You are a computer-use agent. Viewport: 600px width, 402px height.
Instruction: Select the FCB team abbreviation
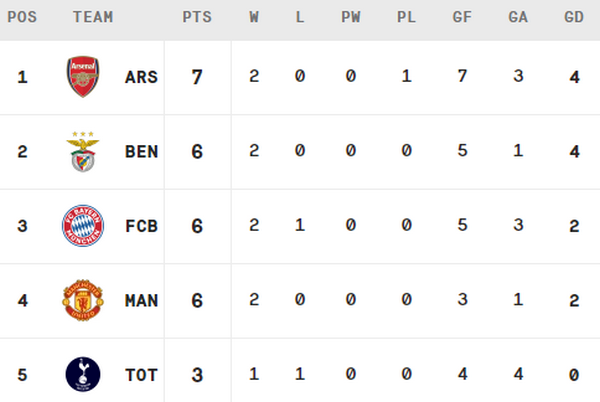142,226
